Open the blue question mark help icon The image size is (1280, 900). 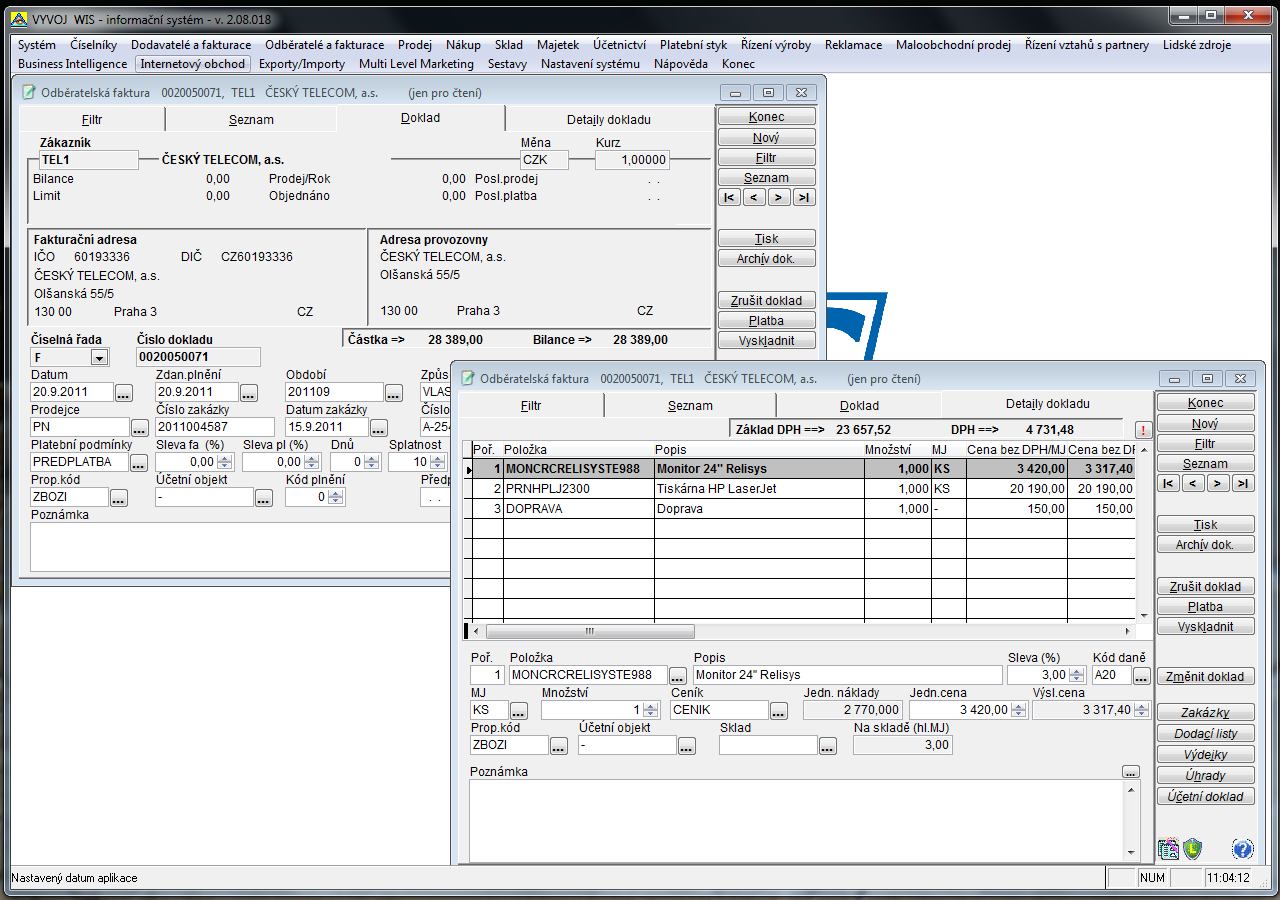[x=1243, y=850]
